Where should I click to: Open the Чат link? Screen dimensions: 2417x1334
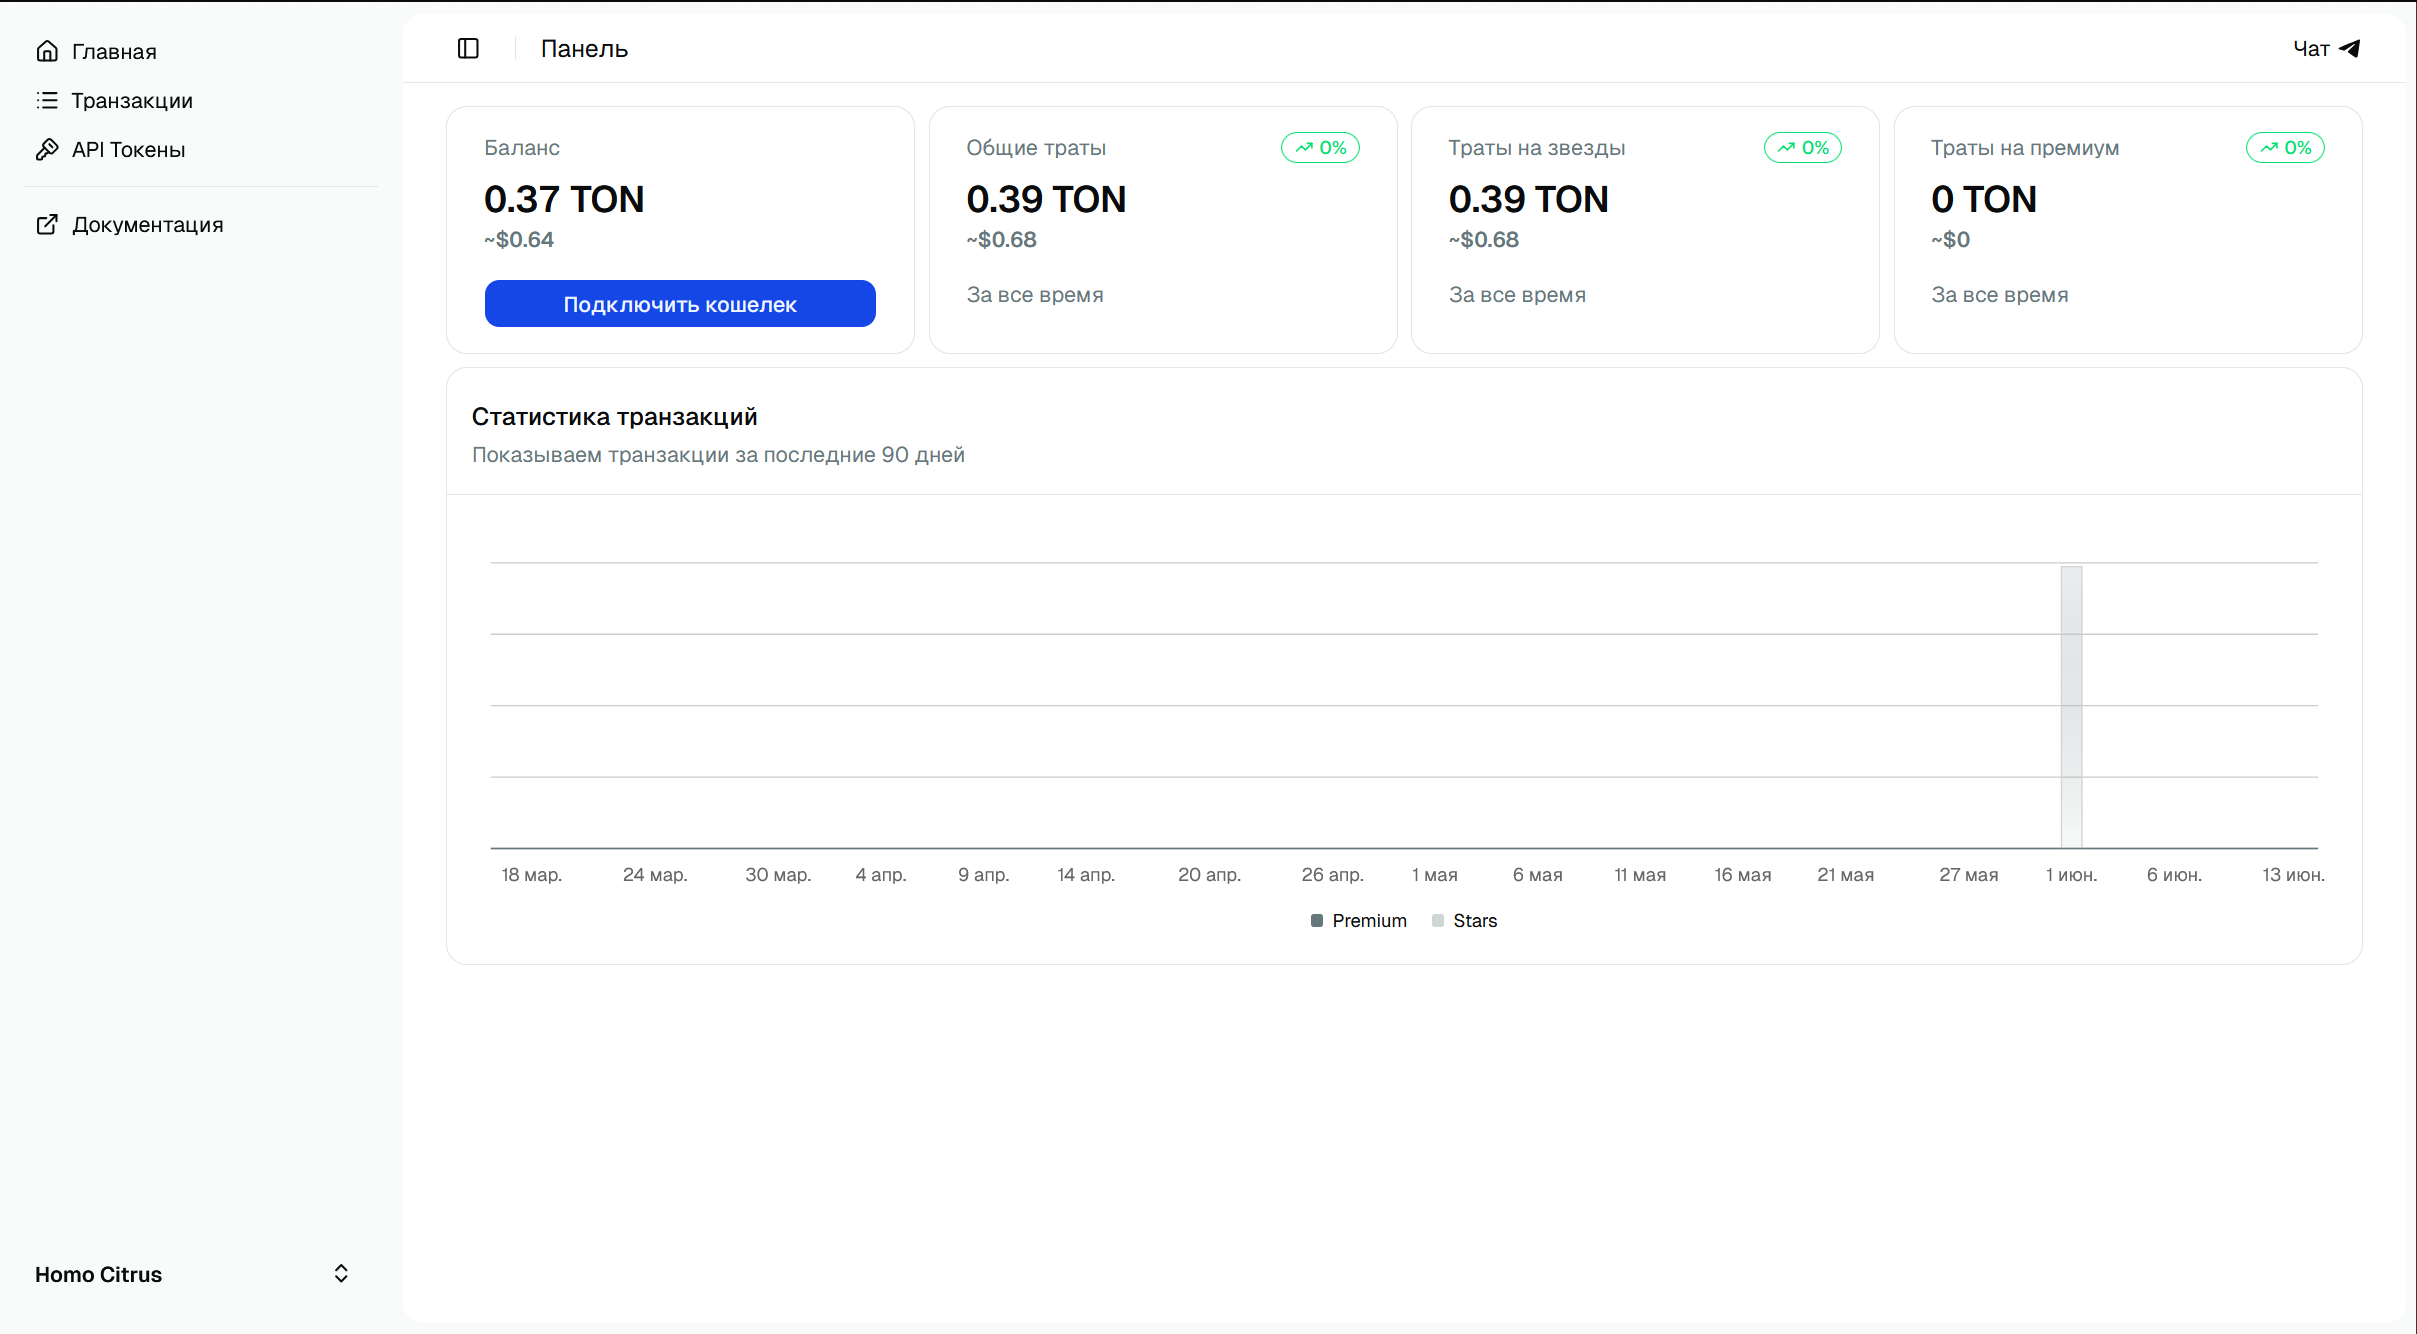[x=2326, y=48]
